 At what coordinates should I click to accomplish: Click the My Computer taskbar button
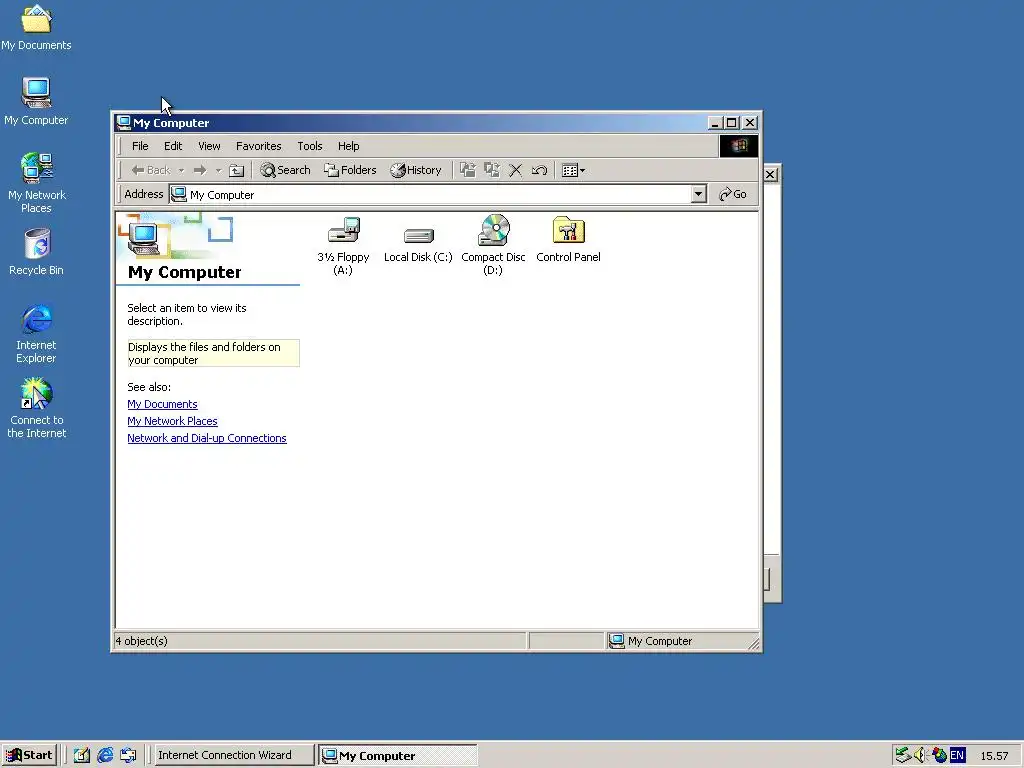point(399,756)
